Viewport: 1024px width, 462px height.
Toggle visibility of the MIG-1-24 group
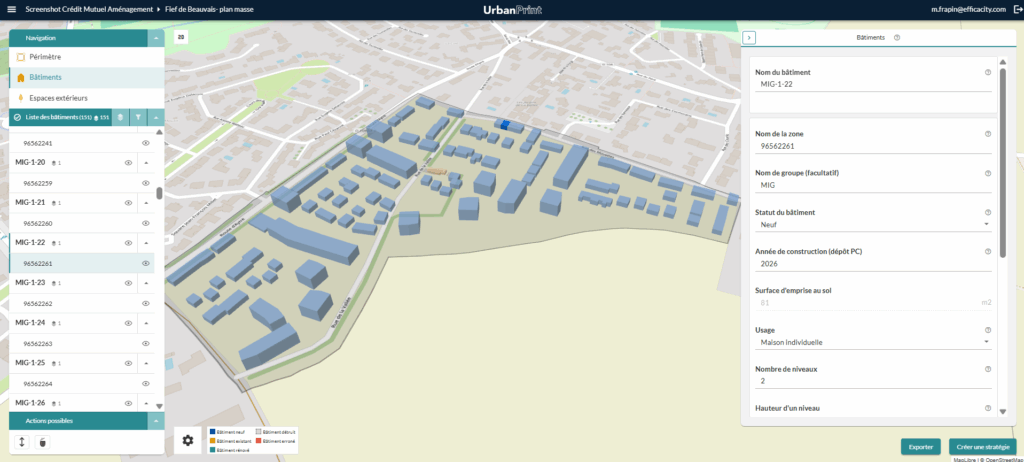pyautogui.click(x=128, y=323)
